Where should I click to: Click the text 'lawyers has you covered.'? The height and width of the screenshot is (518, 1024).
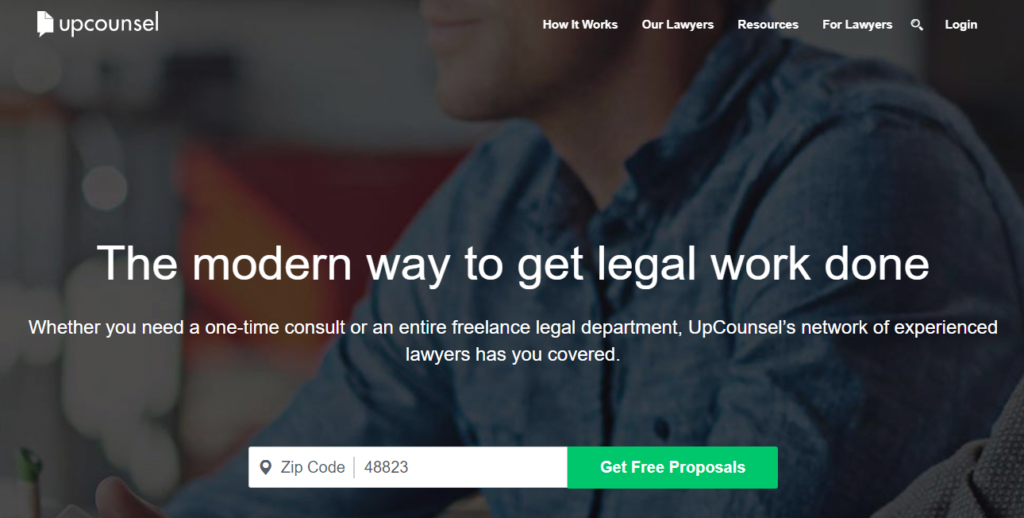pyautogui.click(x=513, y=355)
